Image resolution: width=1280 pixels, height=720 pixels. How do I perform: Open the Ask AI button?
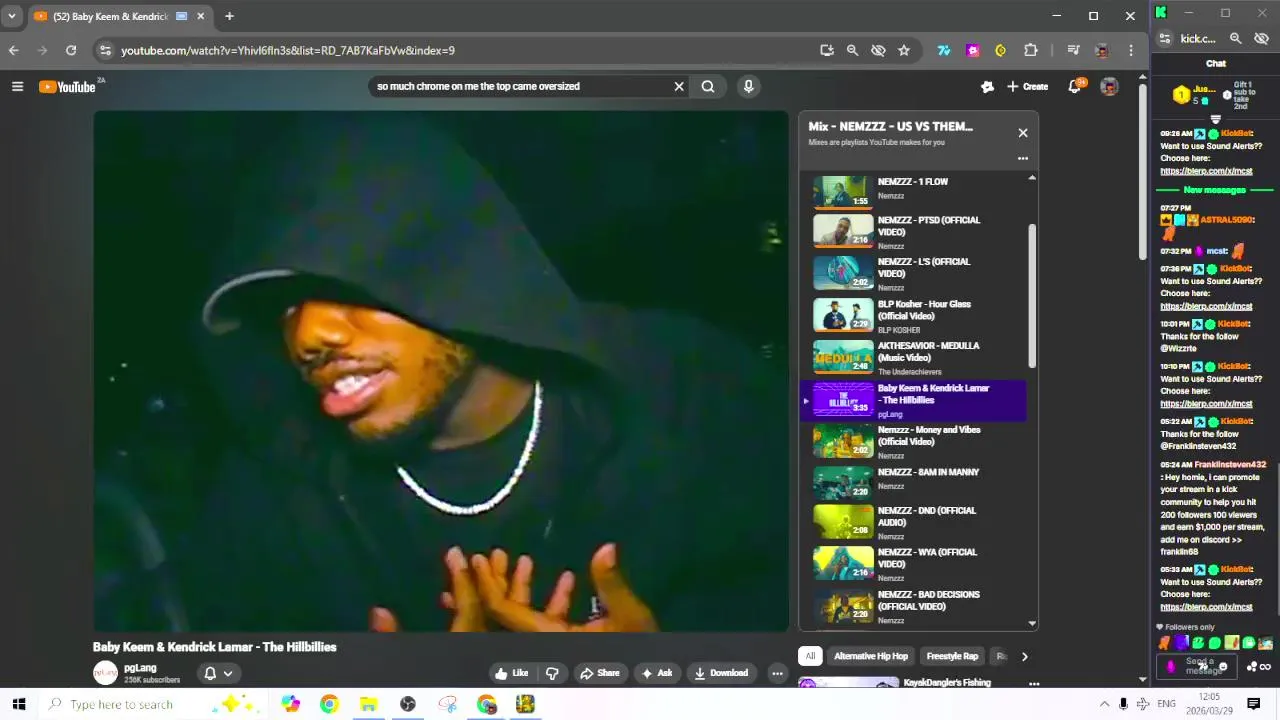pyautogui.click(x=656, y=673)
